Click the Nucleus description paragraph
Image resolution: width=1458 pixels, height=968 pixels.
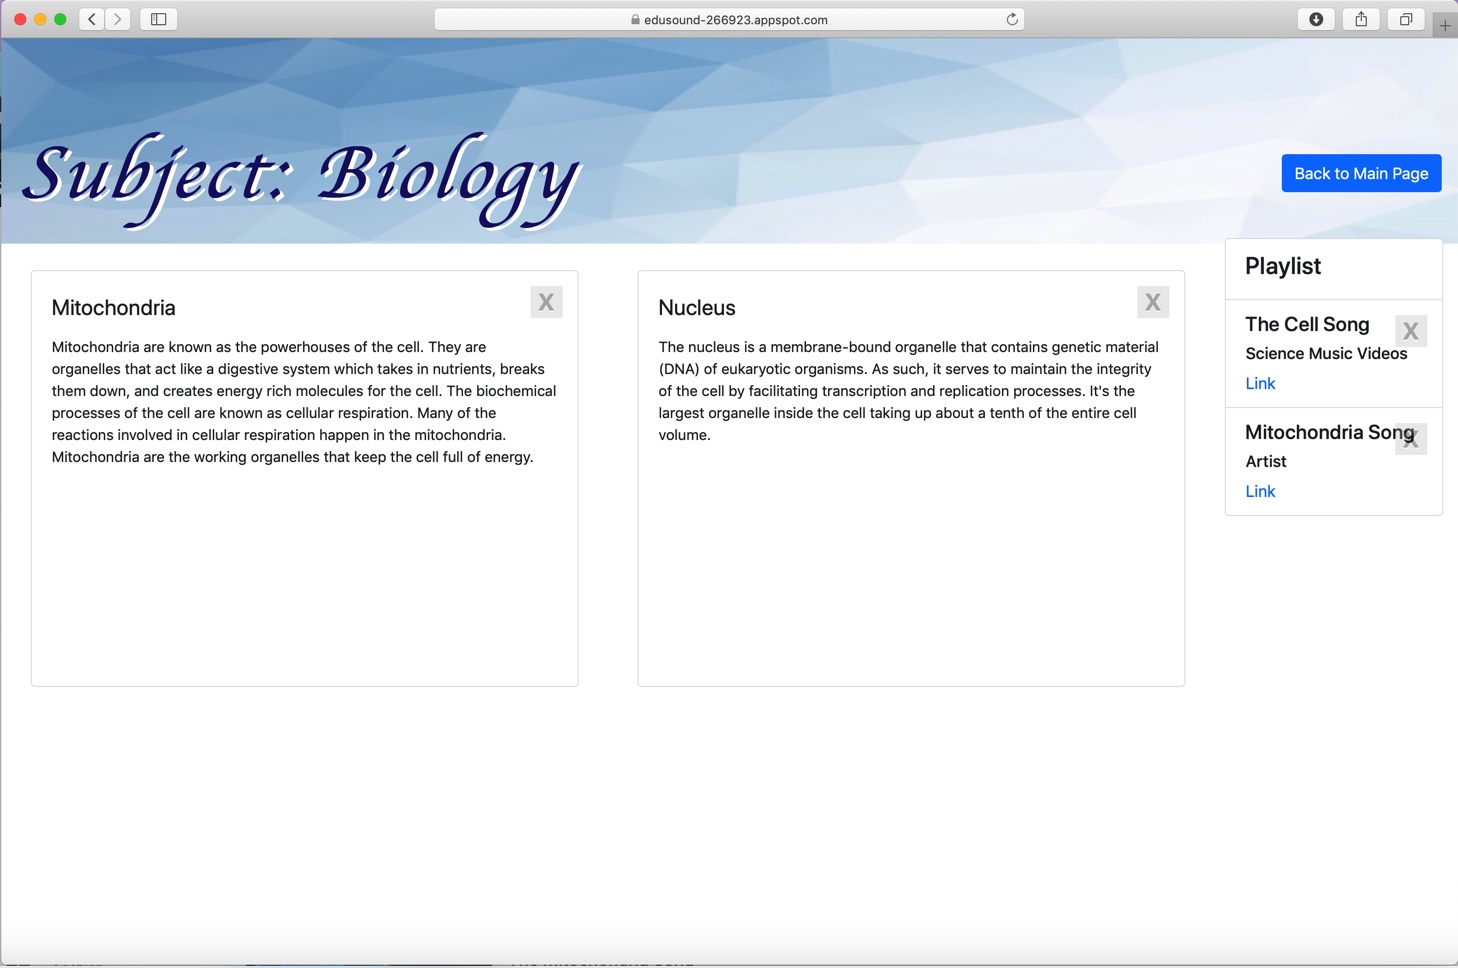coord(909,391)
